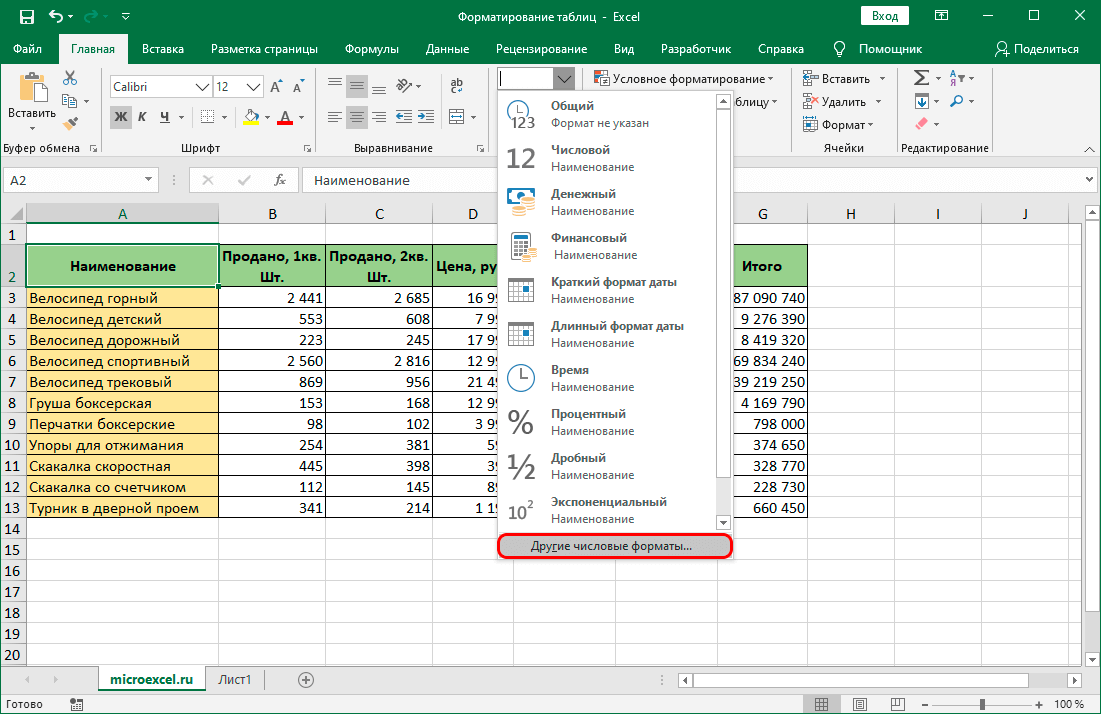The height and width of the screenshot is (714, 1101).
Task: Click the Вход sign-in button
Action: pos(885,15)
